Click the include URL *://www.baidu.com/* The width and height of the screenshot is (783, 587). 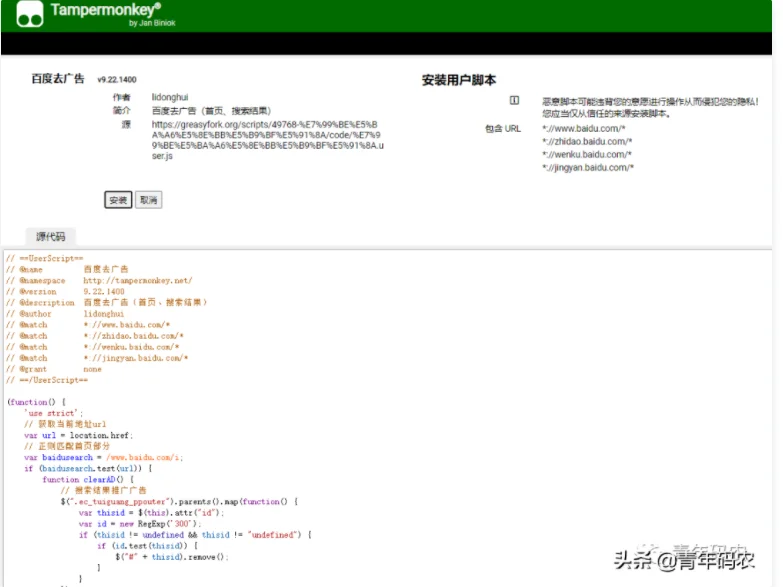[584, 128]
